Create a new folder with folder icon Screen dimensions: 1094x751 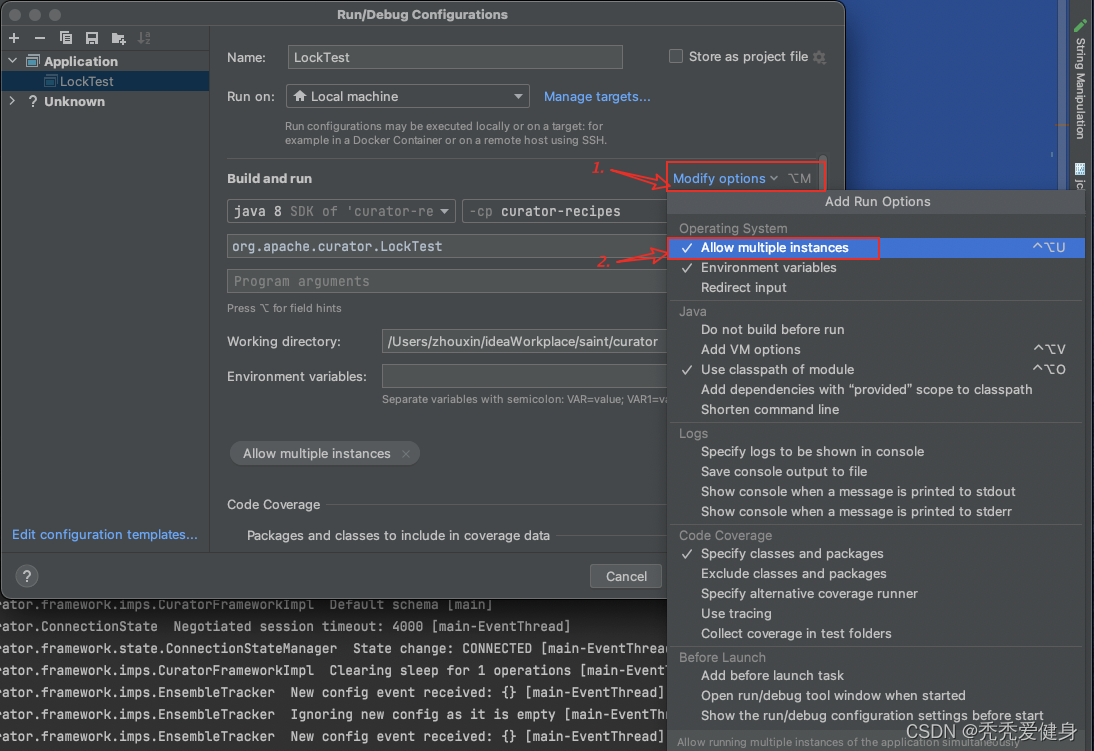tap(118, 38)
